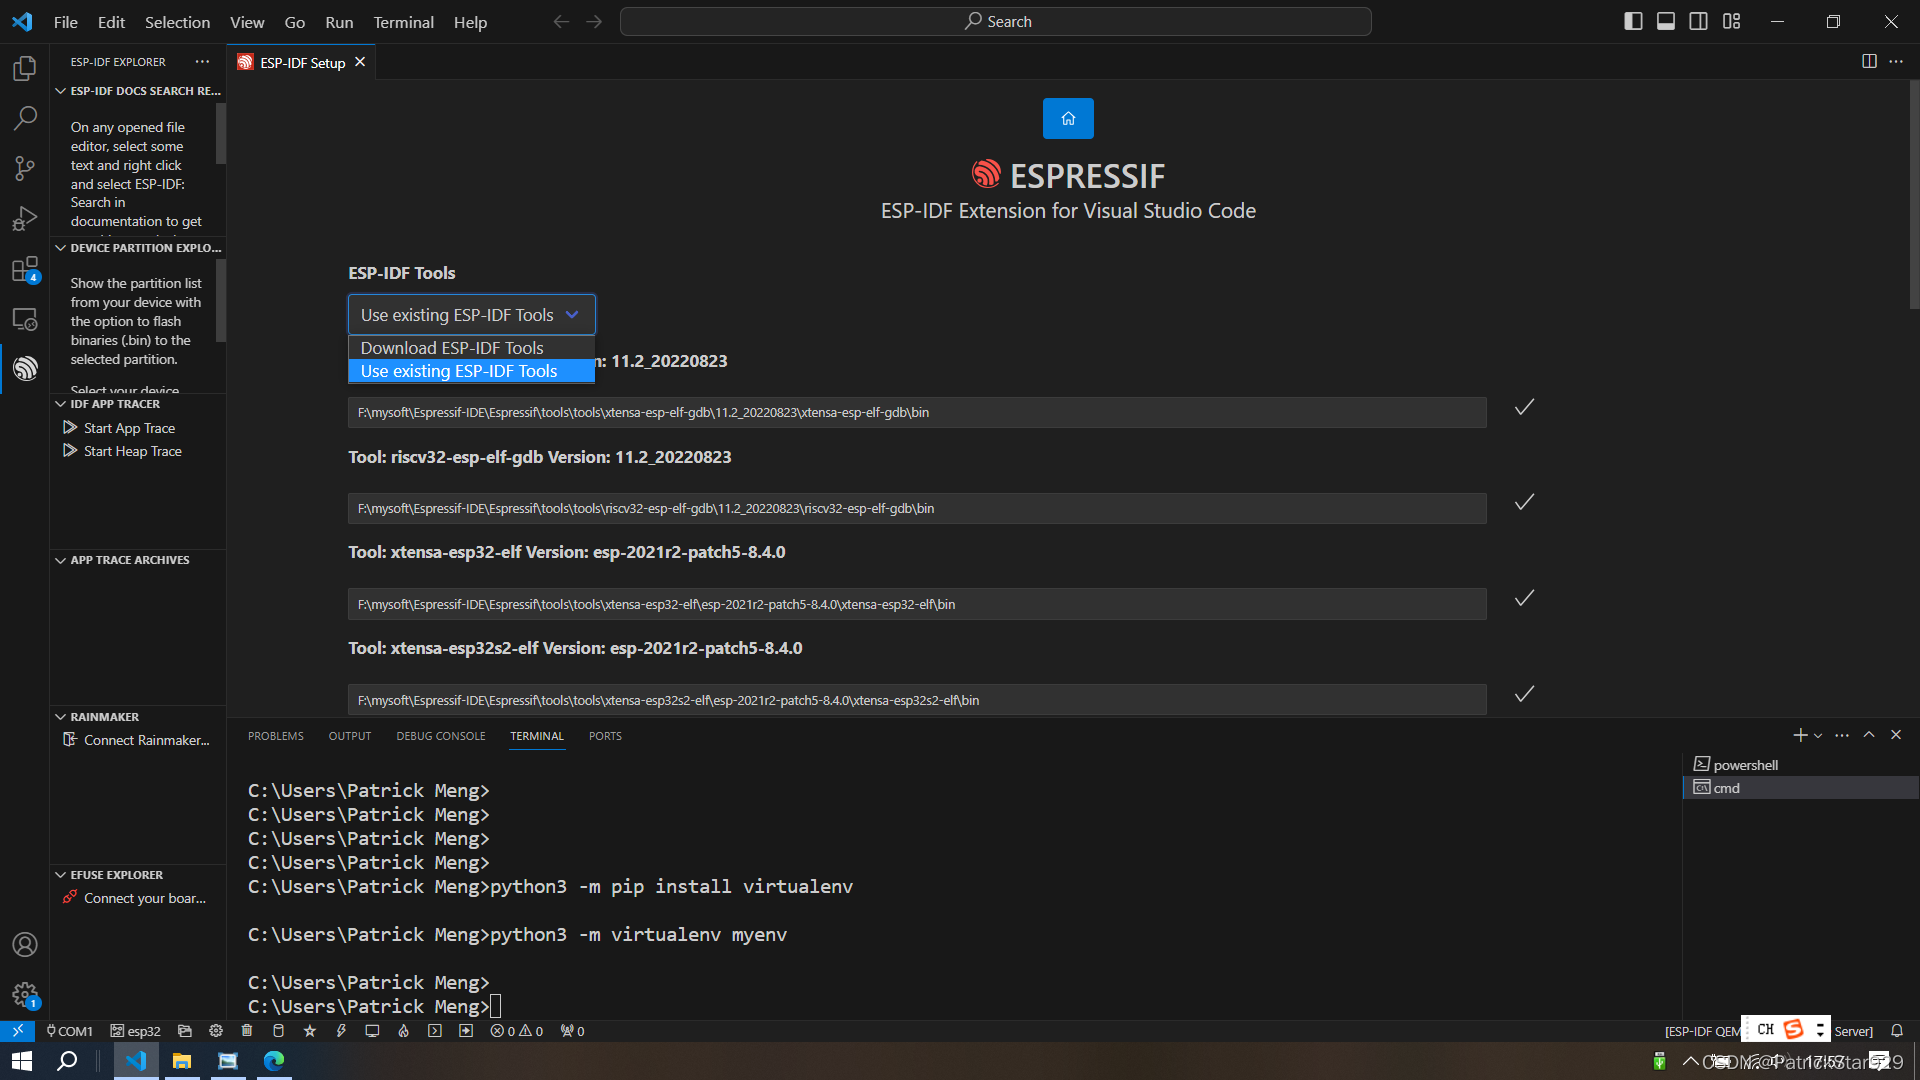Click the xtensa-esp-elf-gdb path field
Image resolution: width=1920 pixels, height=1080 pixels.
click(x=917, y=412)
